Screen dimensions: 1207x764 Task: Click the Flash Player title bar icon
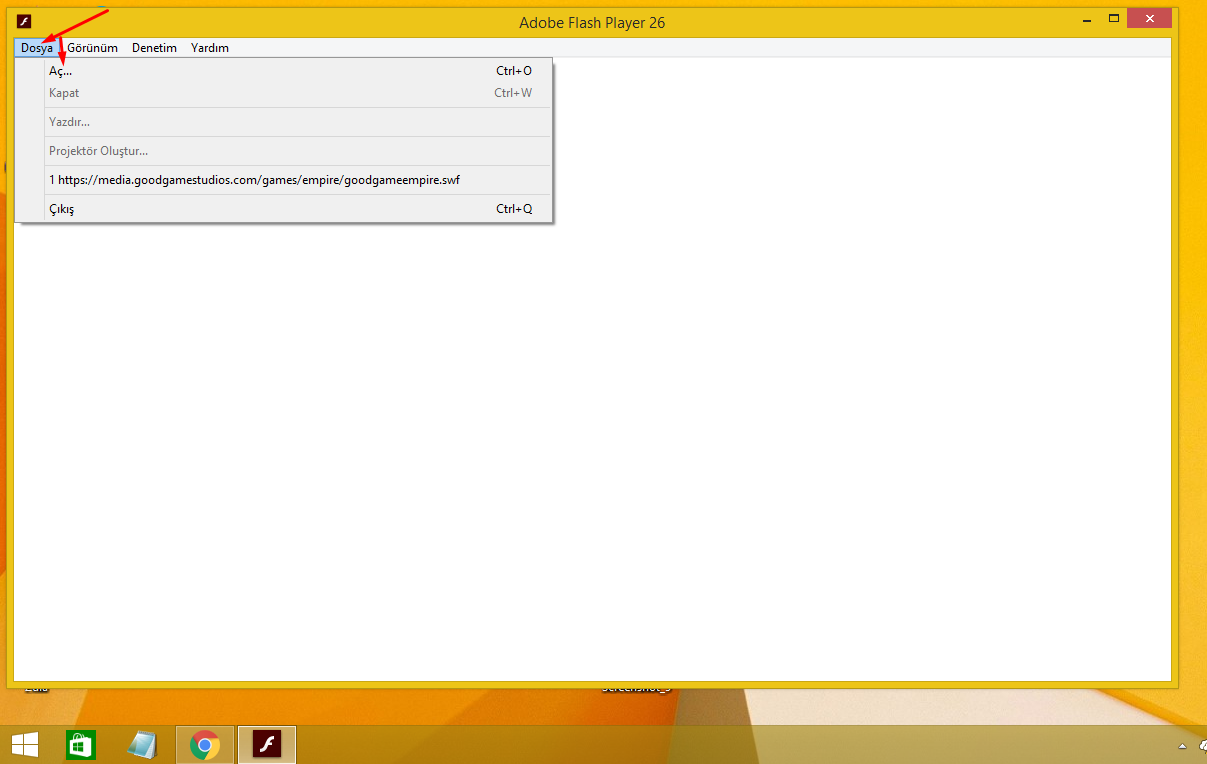24,22
